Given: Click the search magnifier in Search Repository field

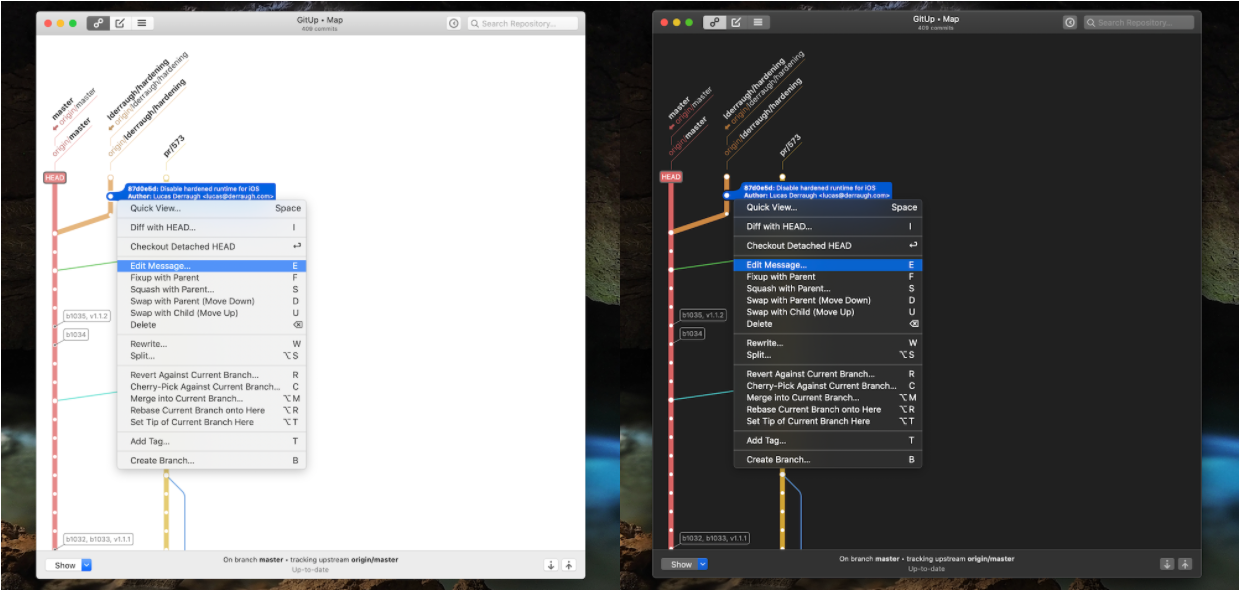Looking at the screenshot, I should 475,22.
